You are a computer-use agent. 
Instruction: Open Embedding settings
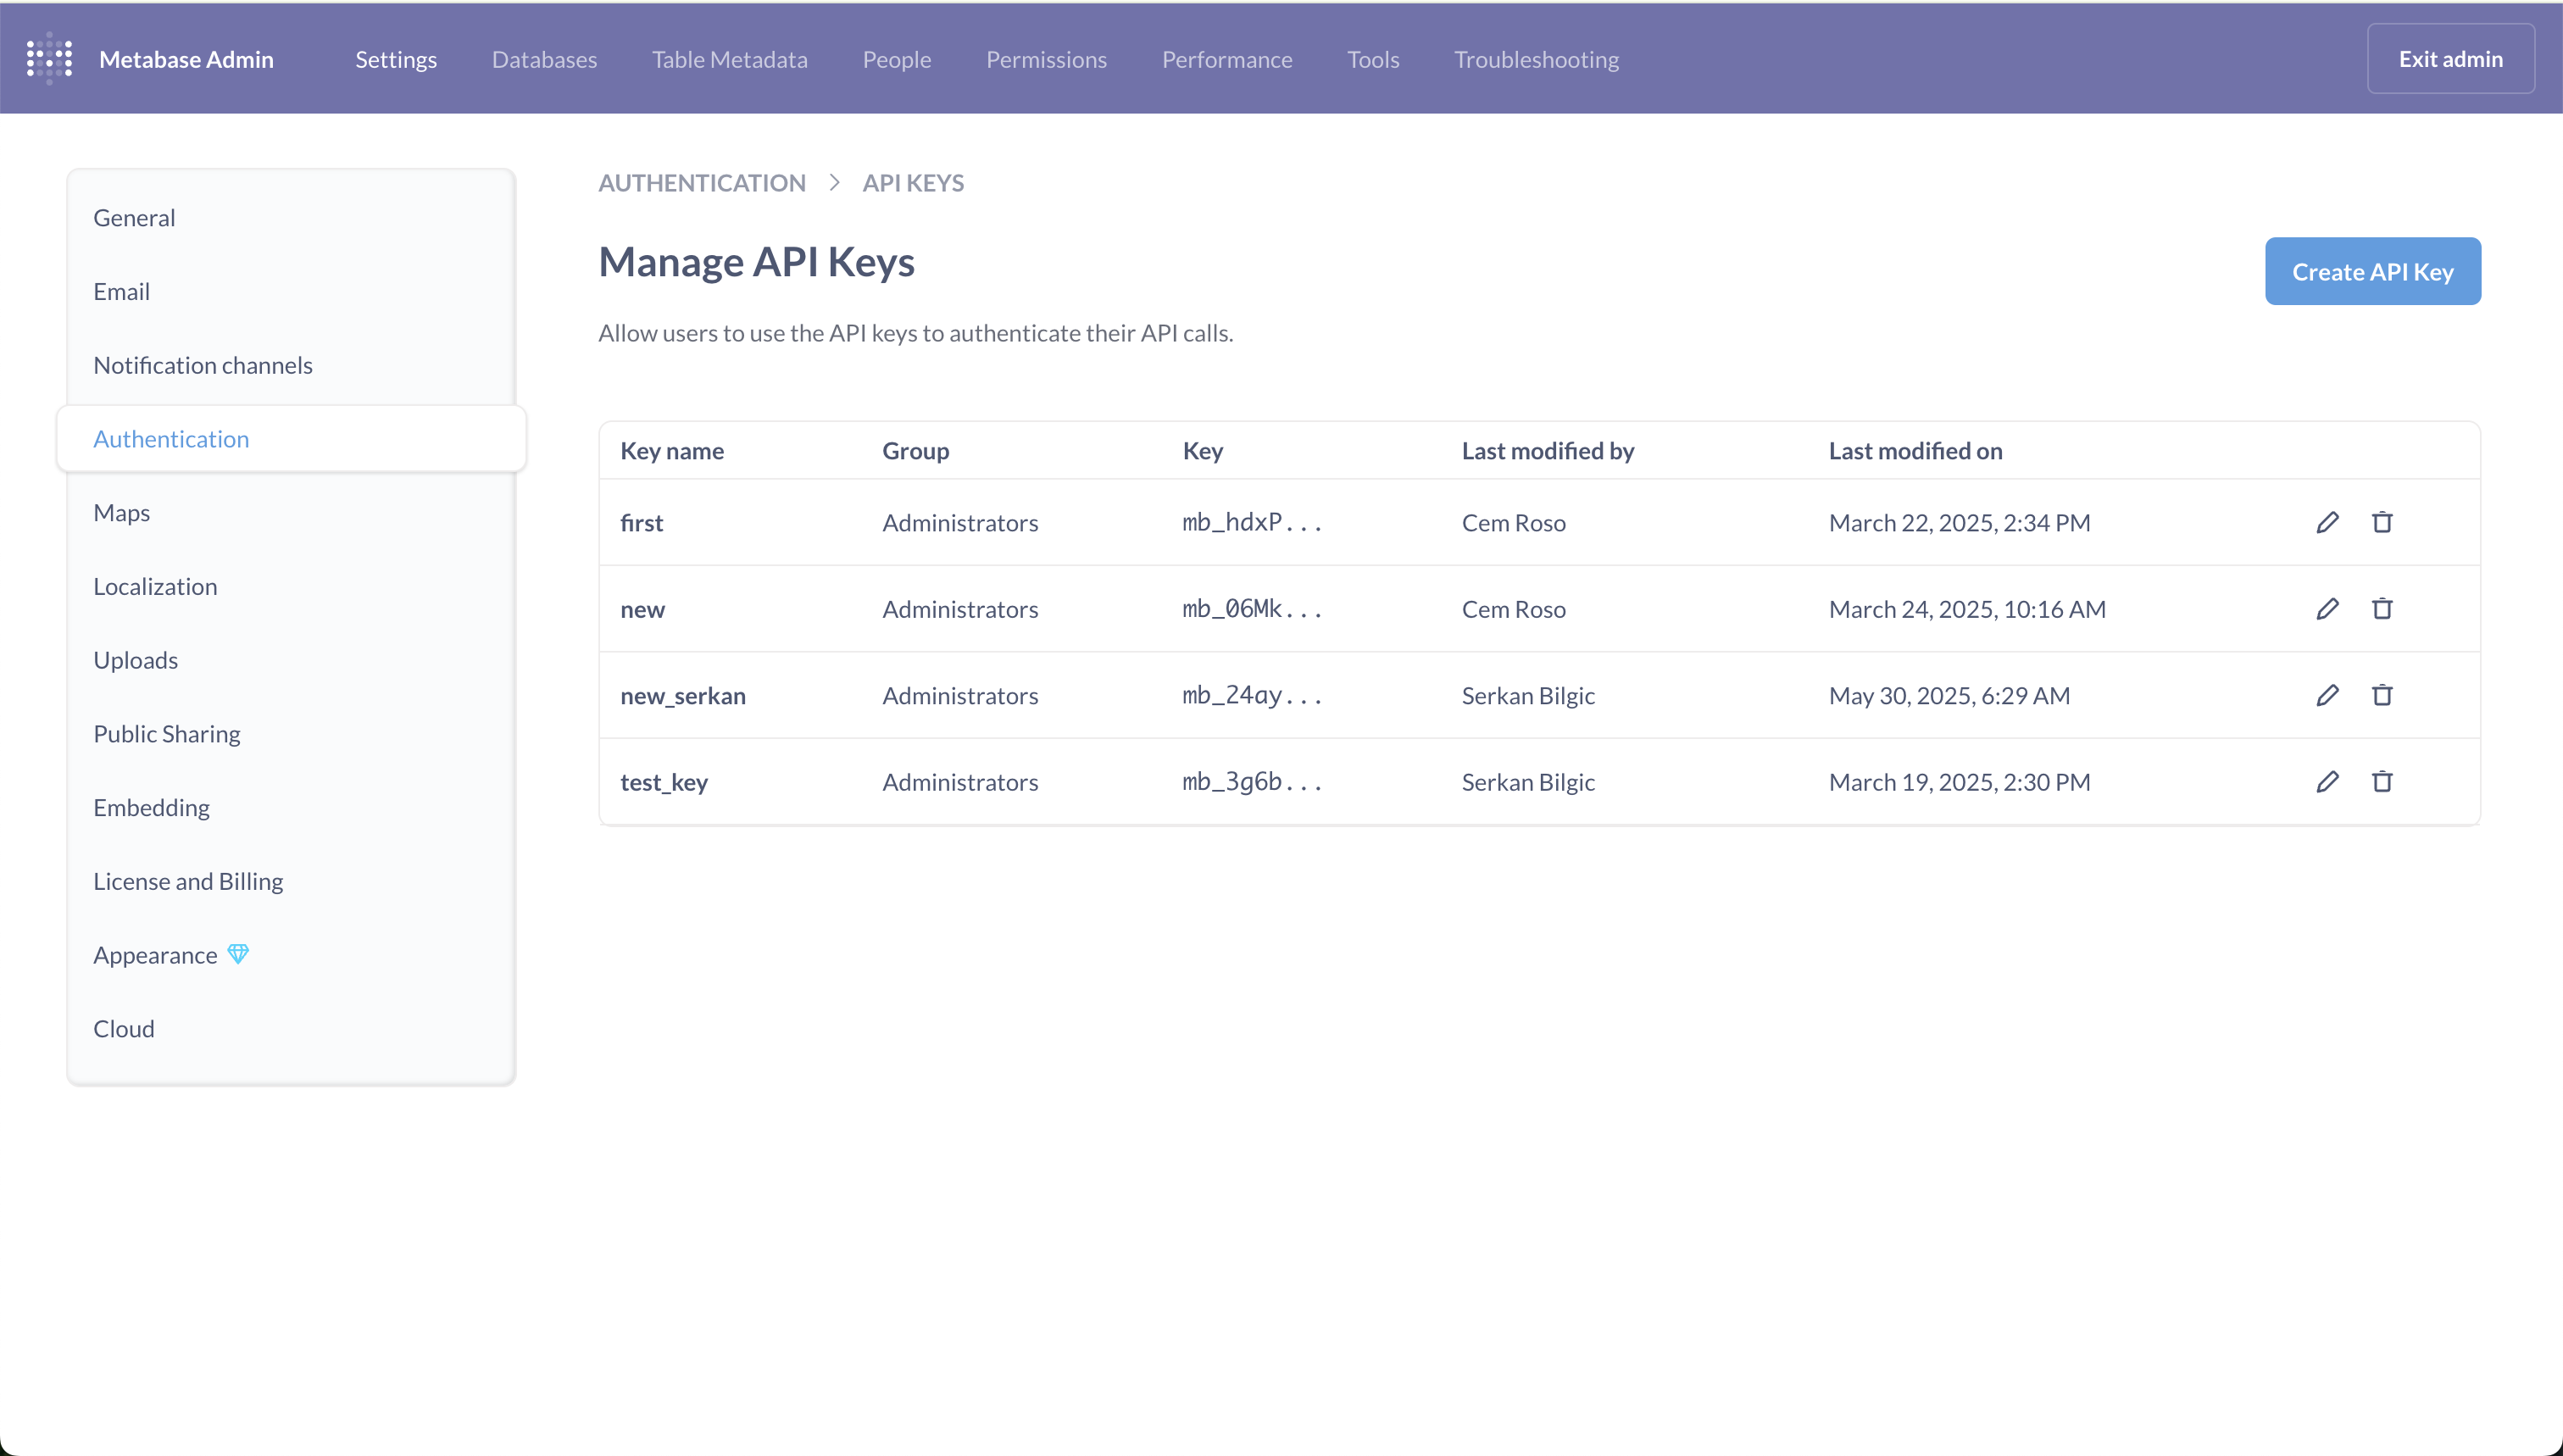tap(291, 808)
